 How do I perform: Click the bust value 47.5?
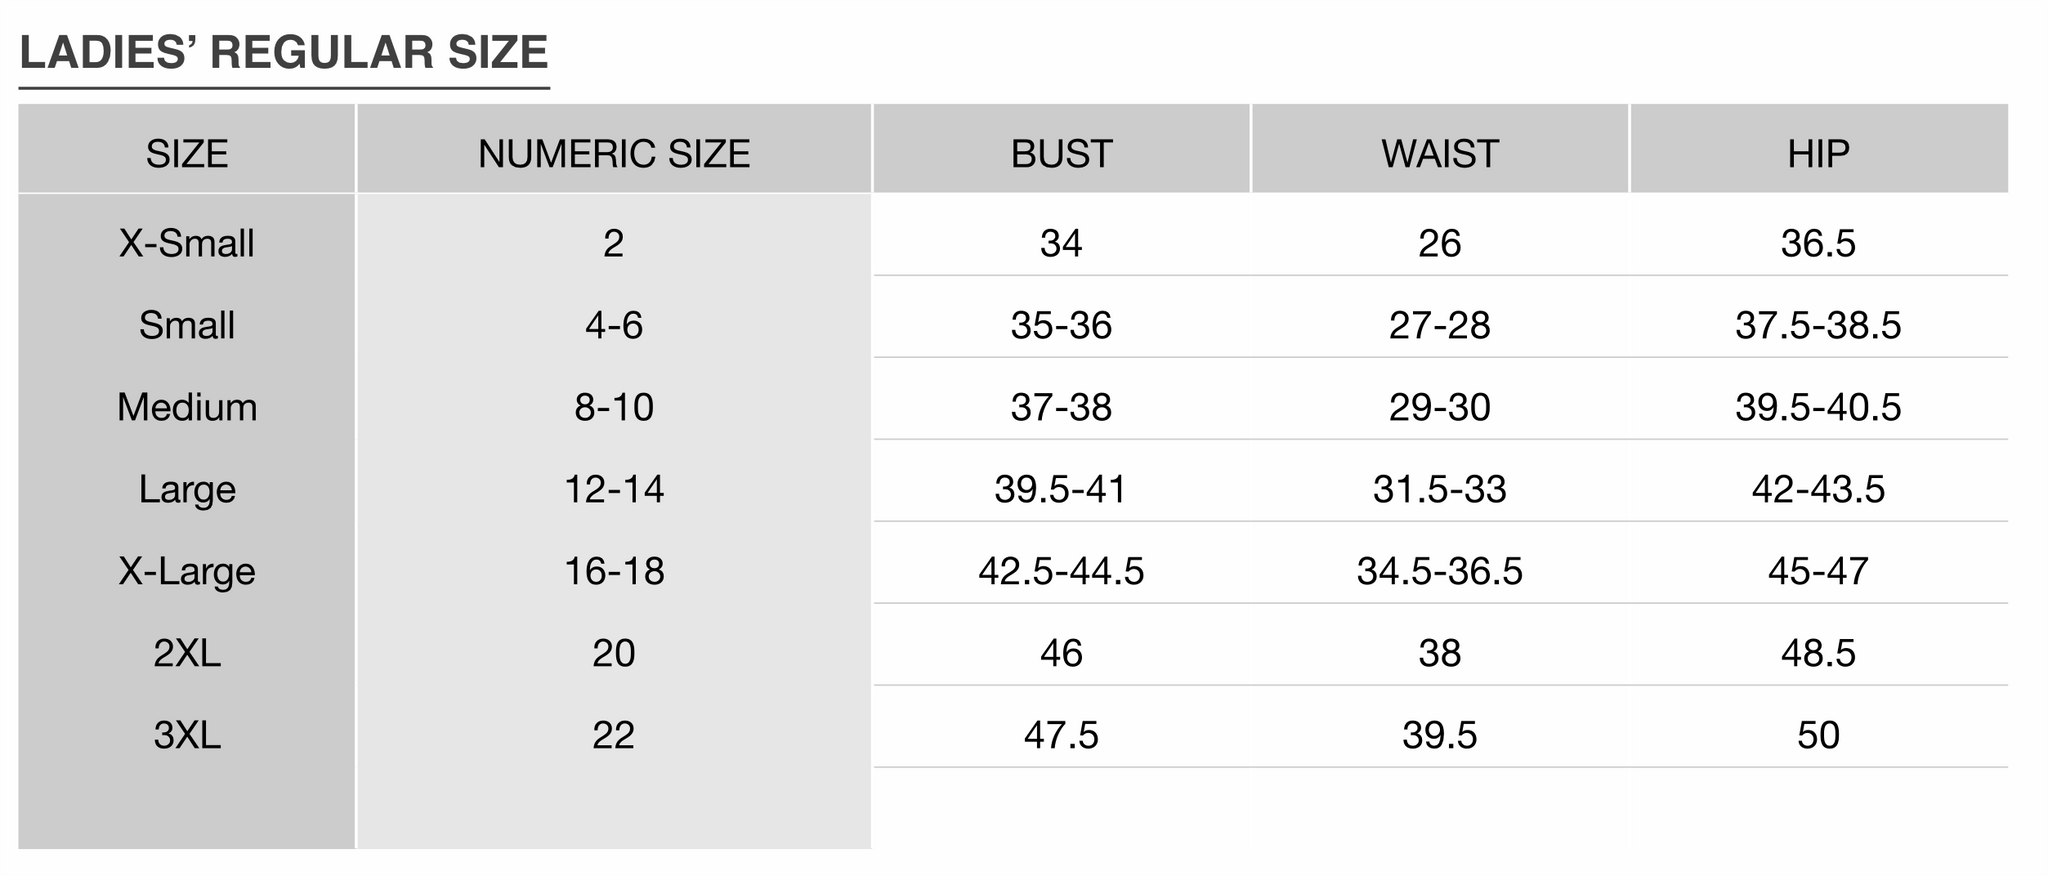click(1061, 735)
